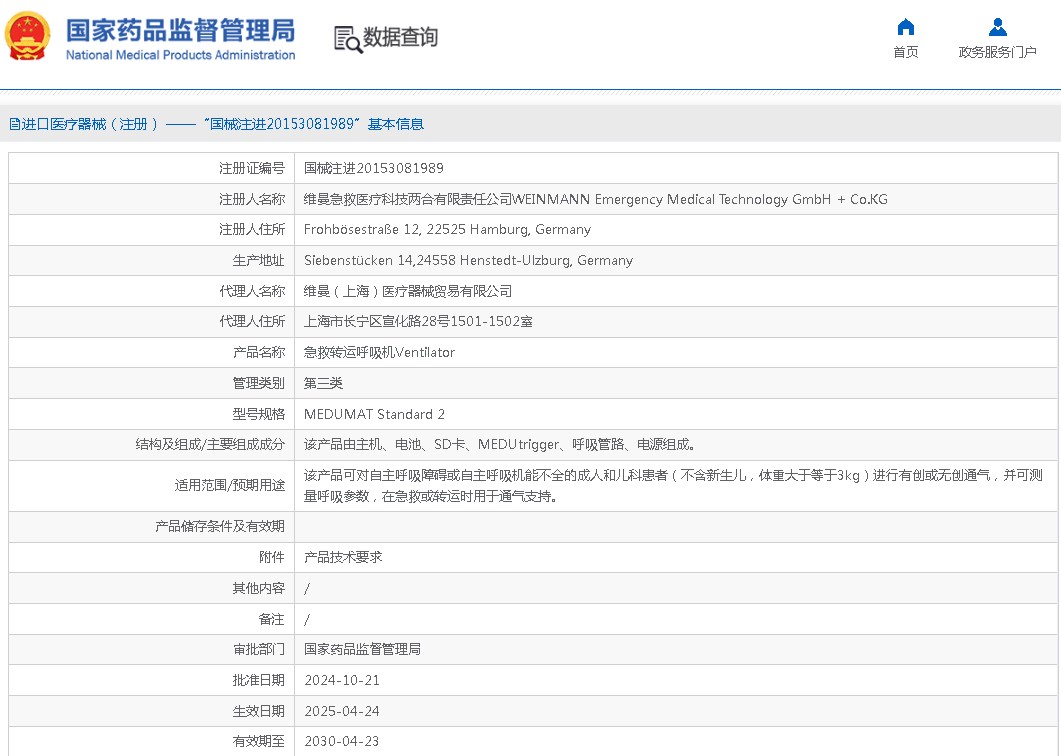Click 国家药品监督管理局 header title
The width and height of the screenshot is (1061, 756).
180,30
